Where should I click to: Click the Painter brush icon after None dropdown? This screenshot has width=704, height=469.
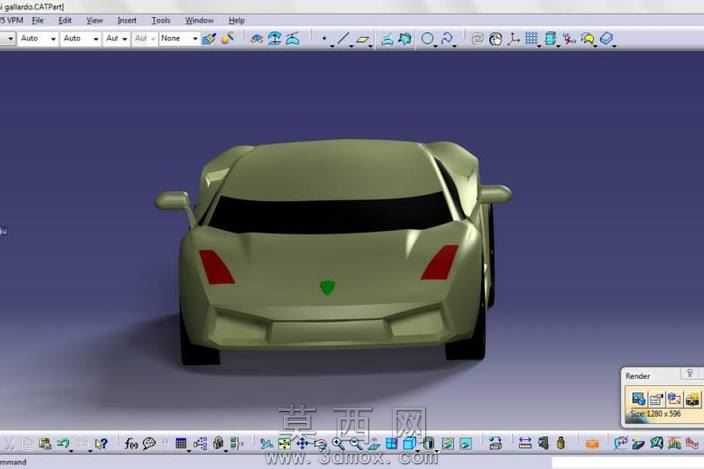[x=209, y=39]
